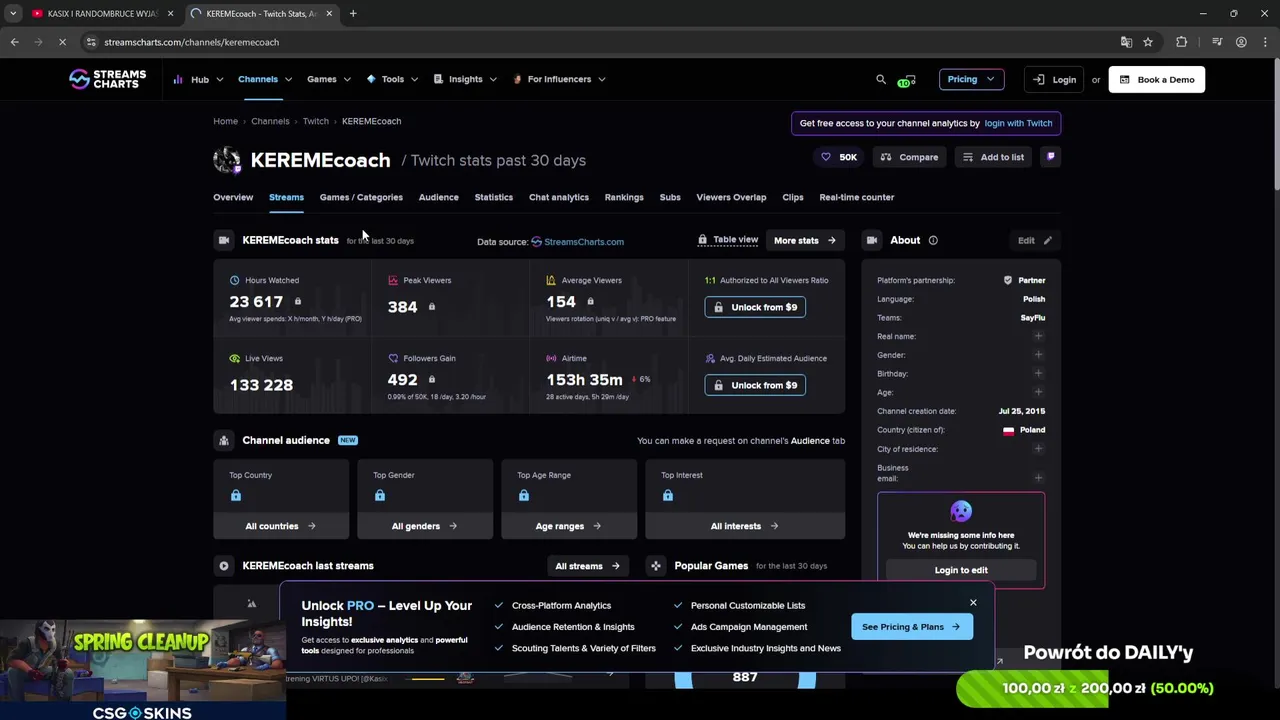Image resolution: width=1280 pixels, height=720 pixels.
Task: Go to Home breadcrumb link
Action: click(225, 121)
